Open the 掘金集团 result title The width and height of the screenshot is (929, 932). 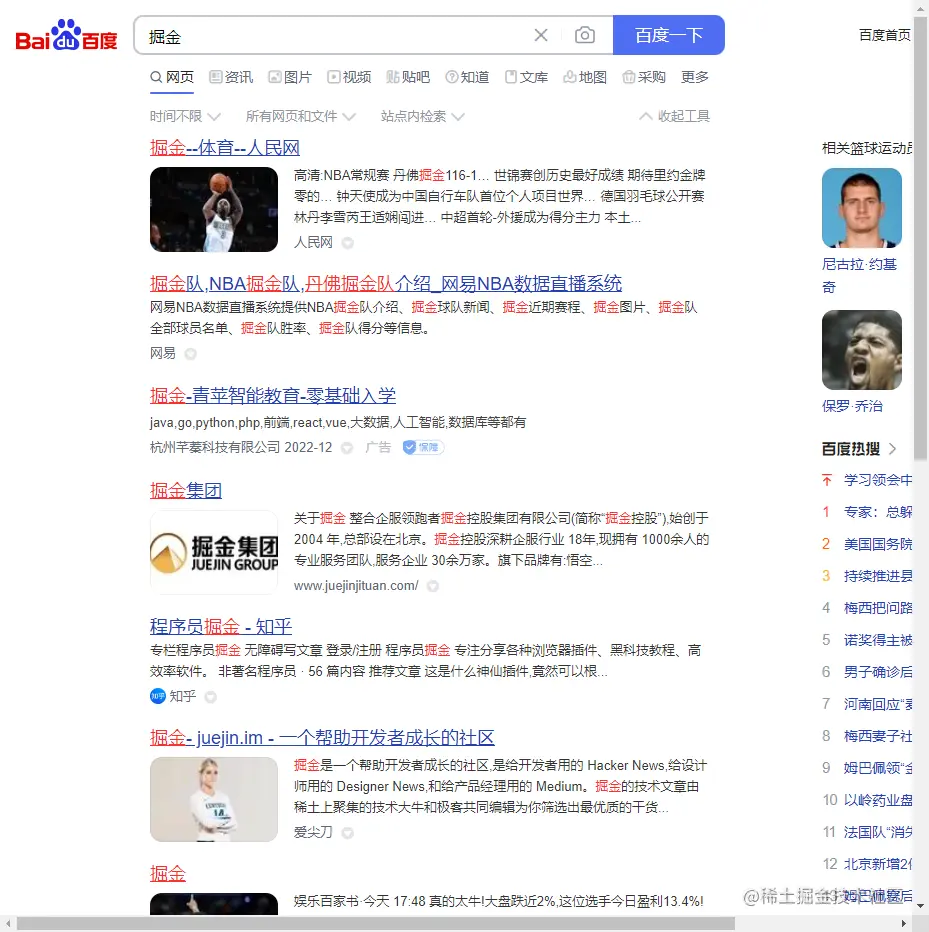[186, 490]
